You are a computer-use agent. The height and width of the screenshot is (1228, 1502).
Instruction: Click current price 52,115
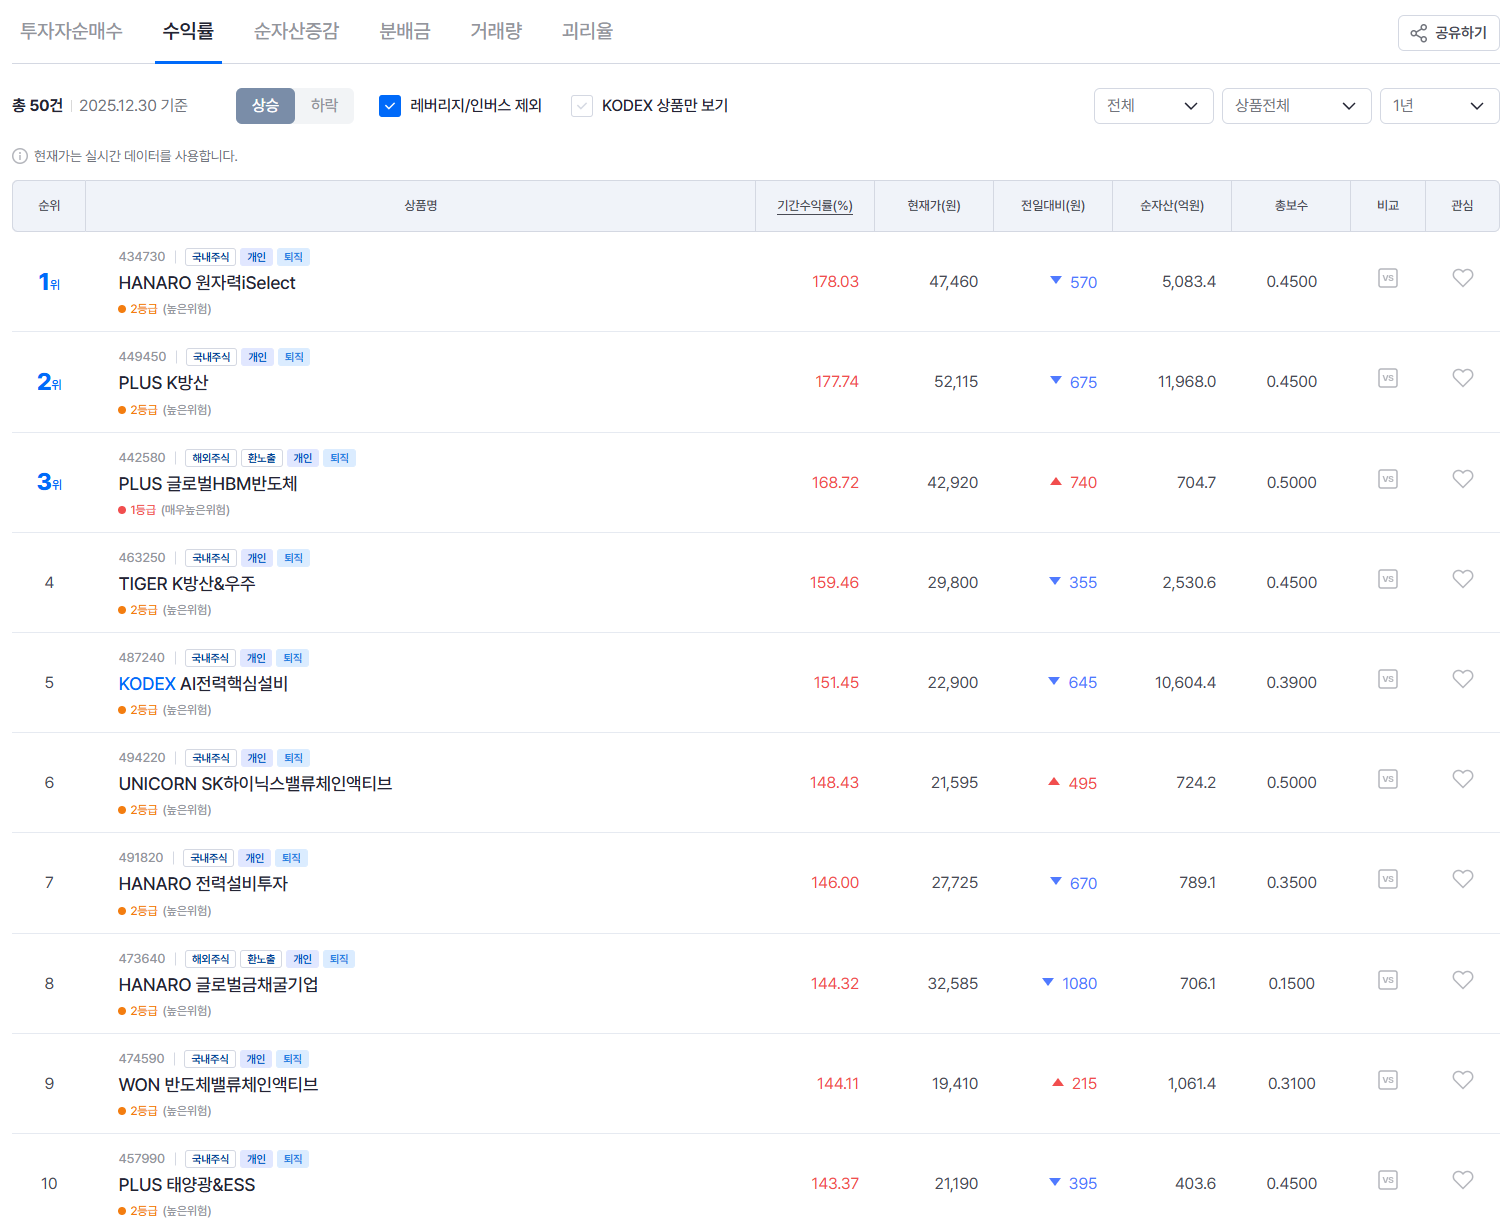click(956, 382)
